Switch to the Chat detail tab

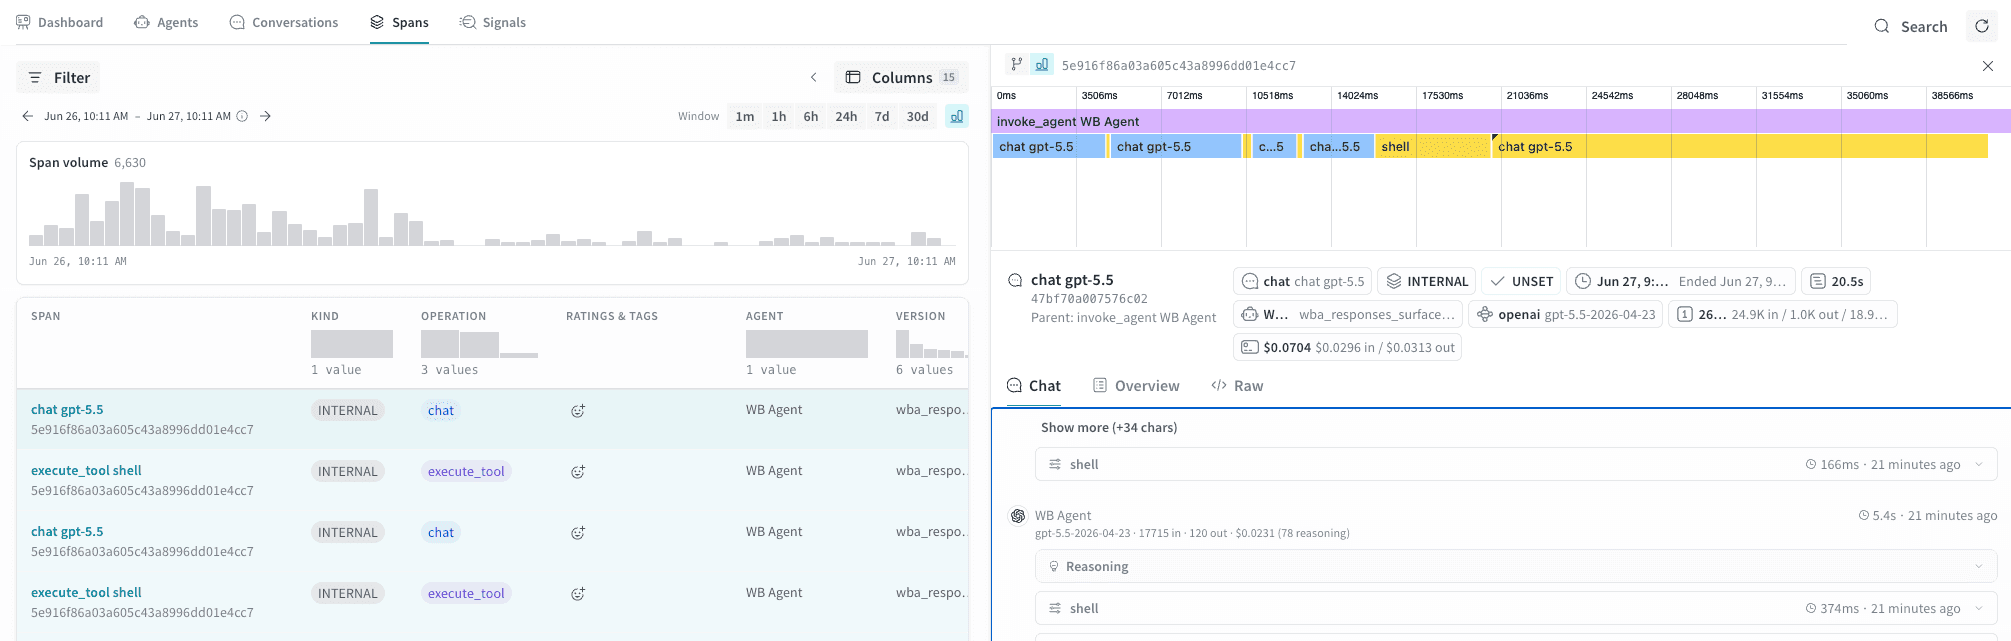coord(1034,386)
